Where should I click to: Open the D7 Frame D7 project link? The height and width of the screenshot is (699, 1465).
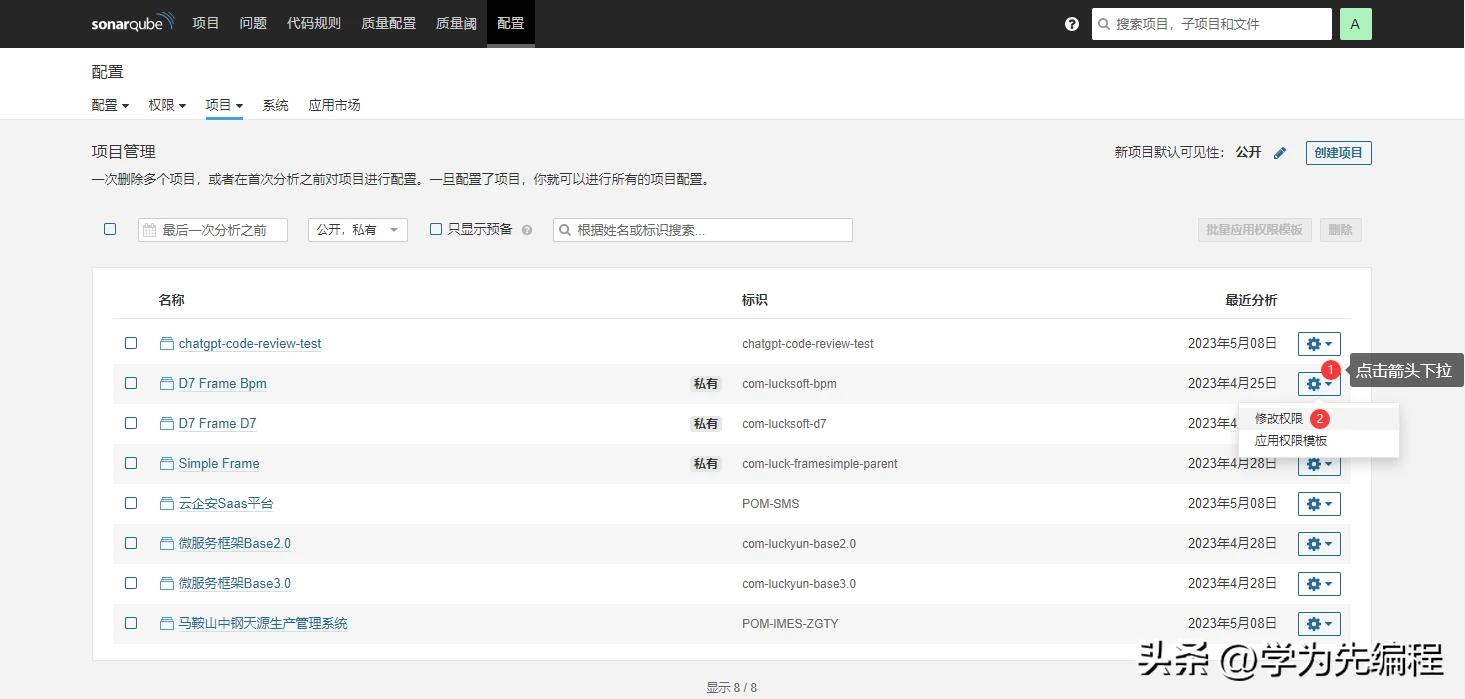(216, 423)
